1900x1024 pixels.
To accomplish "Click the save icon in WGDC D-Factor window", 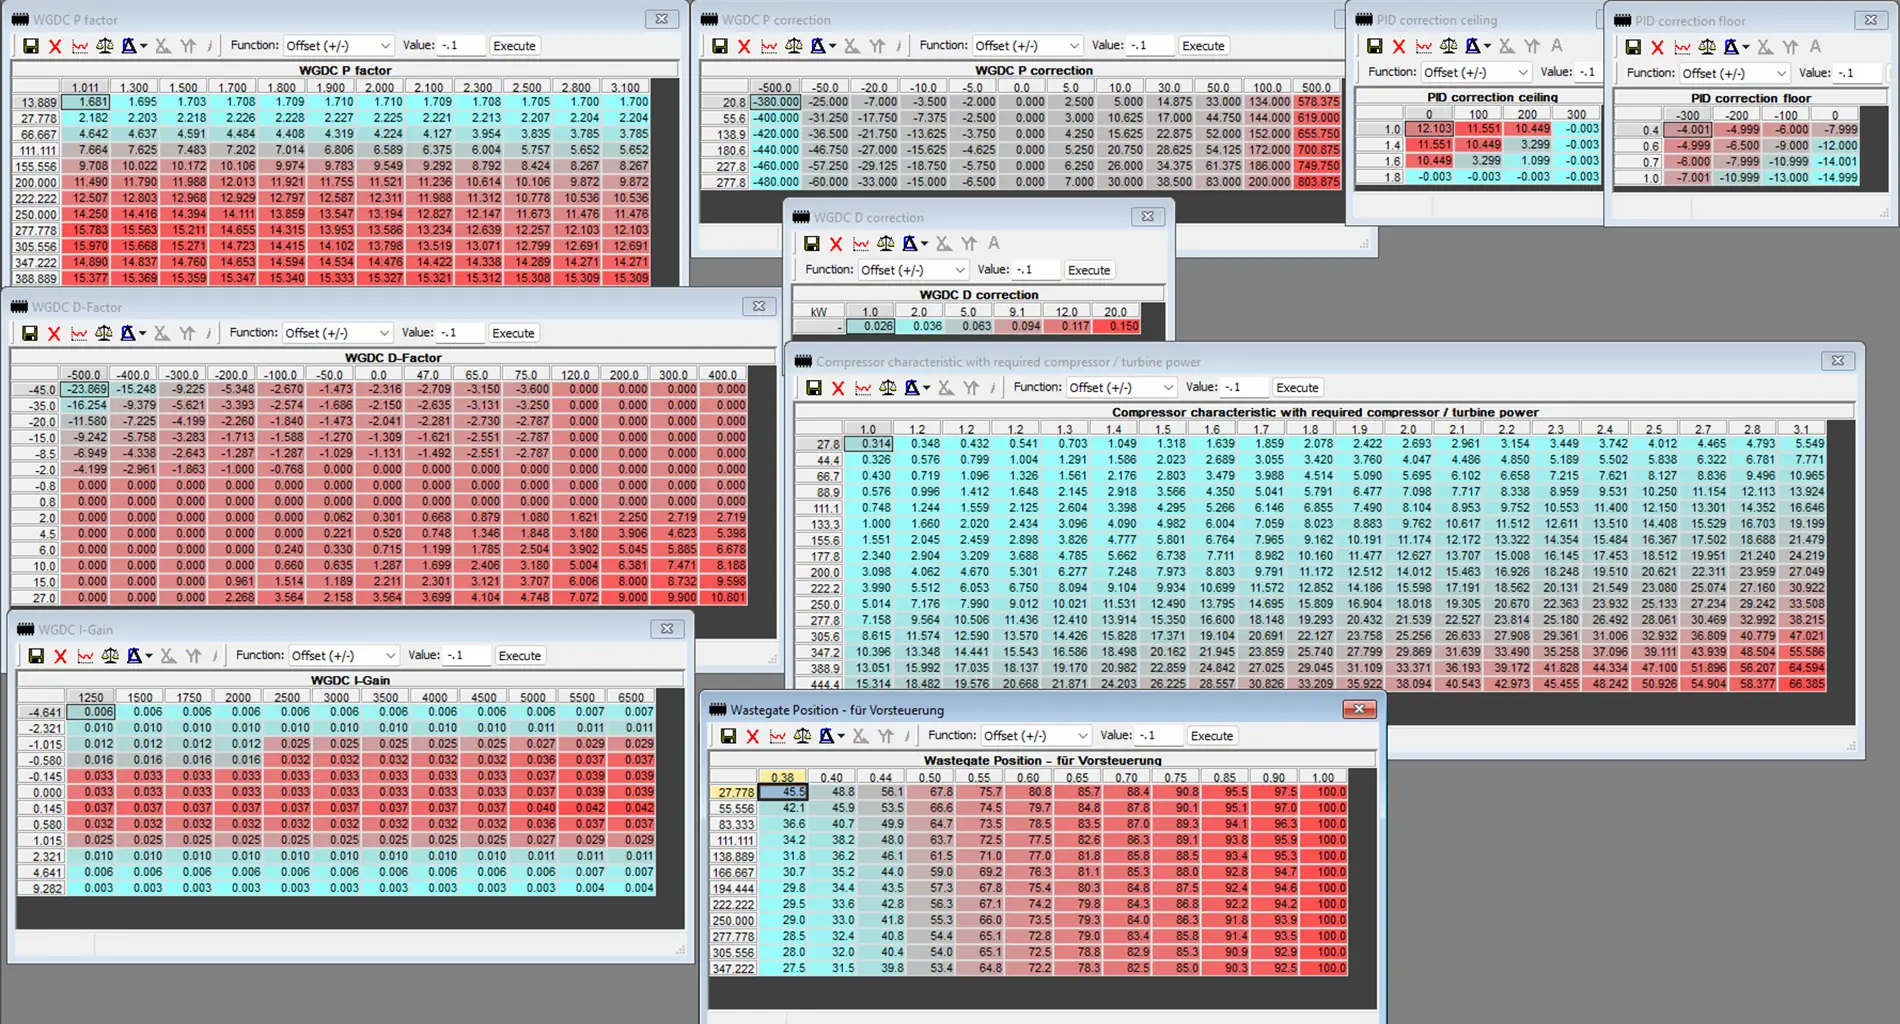I will click(x=30, y=333).
